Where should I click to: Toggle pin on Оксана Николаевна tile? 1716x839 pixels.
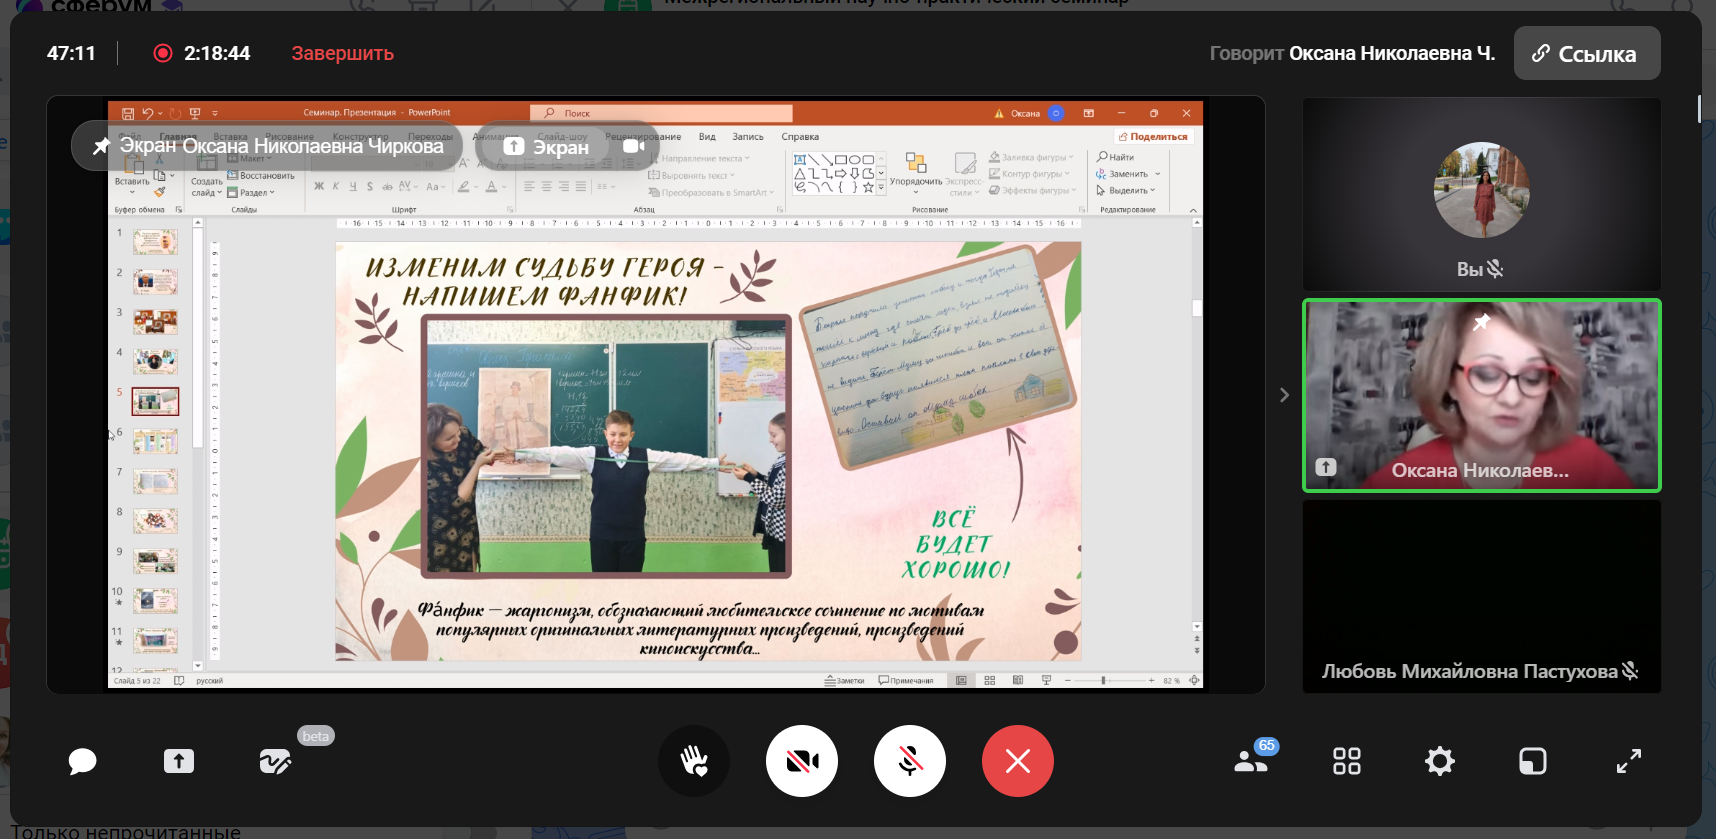[x=1482, y=321]
